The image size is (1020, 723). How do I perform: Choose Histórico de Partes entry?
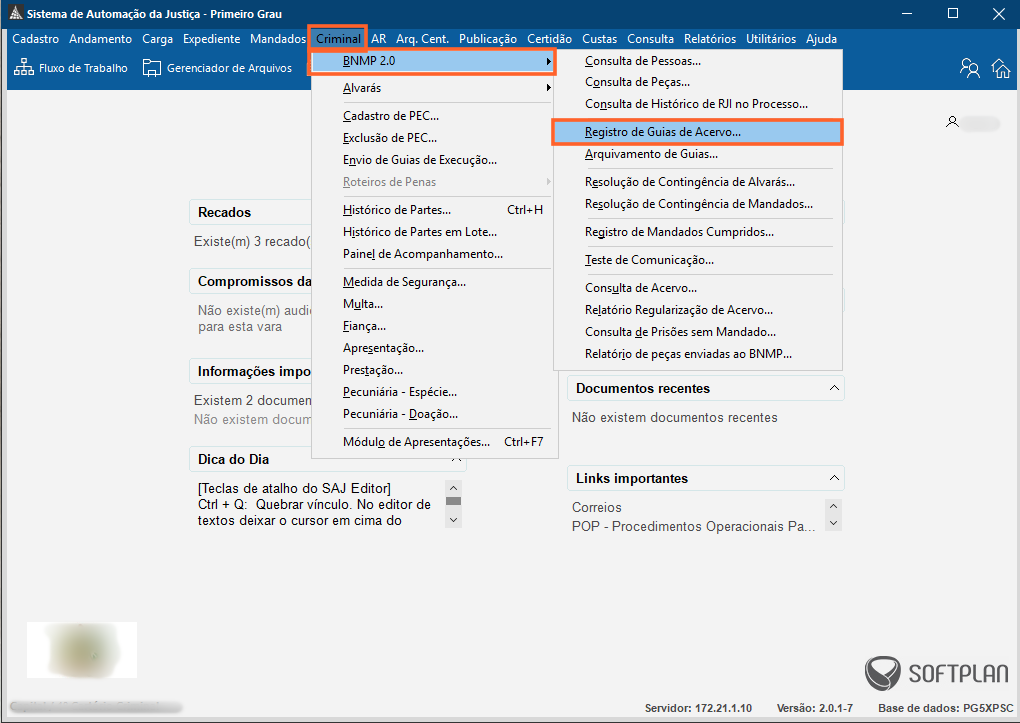(433, 210)
